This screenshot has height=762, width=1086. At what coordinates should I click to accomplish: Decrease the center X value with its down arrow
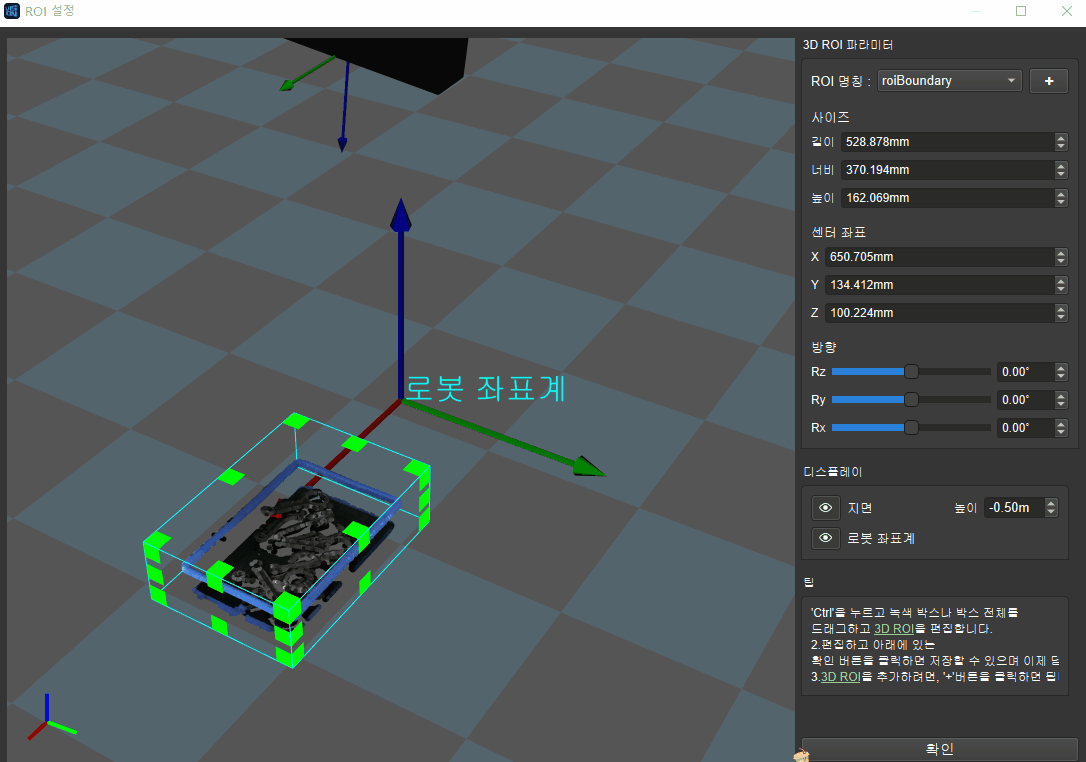tap(1061, 261)
